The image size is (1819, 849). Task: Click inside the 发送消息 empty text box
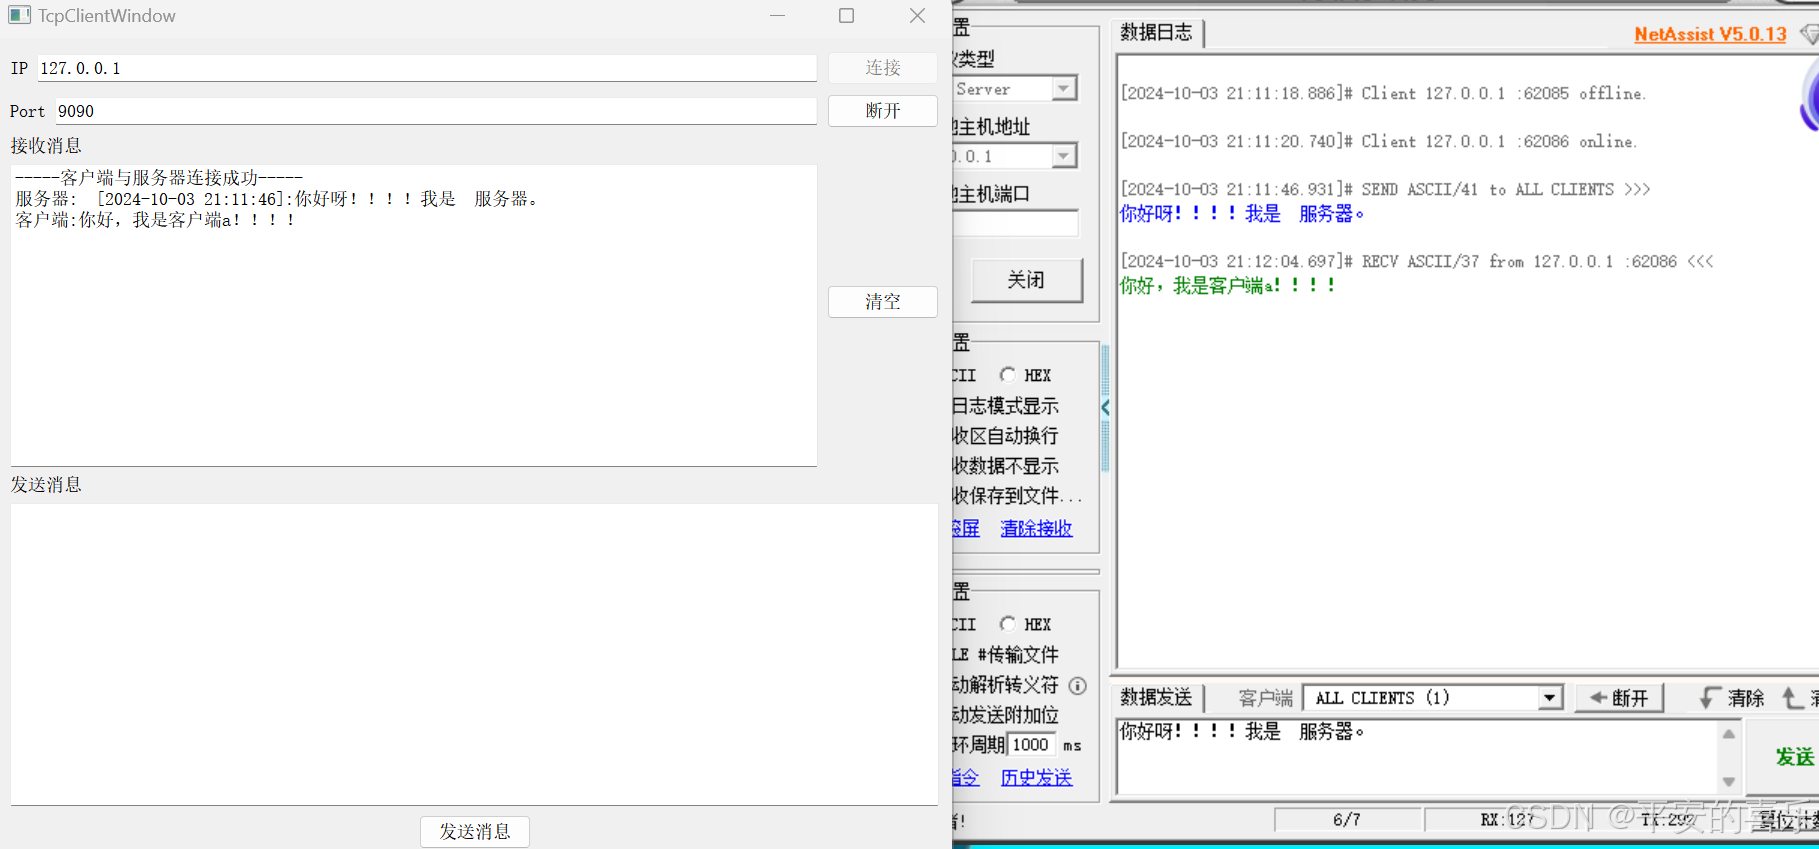(x=474, y=654)
